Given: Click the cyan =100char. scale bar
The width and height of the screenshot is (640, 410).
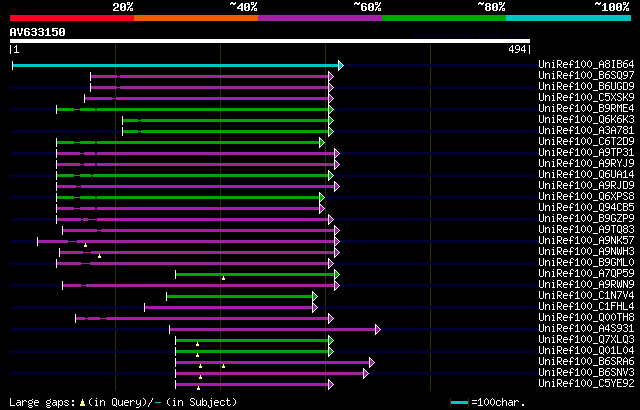Looking at the screenshot, I should pos(460,403).
